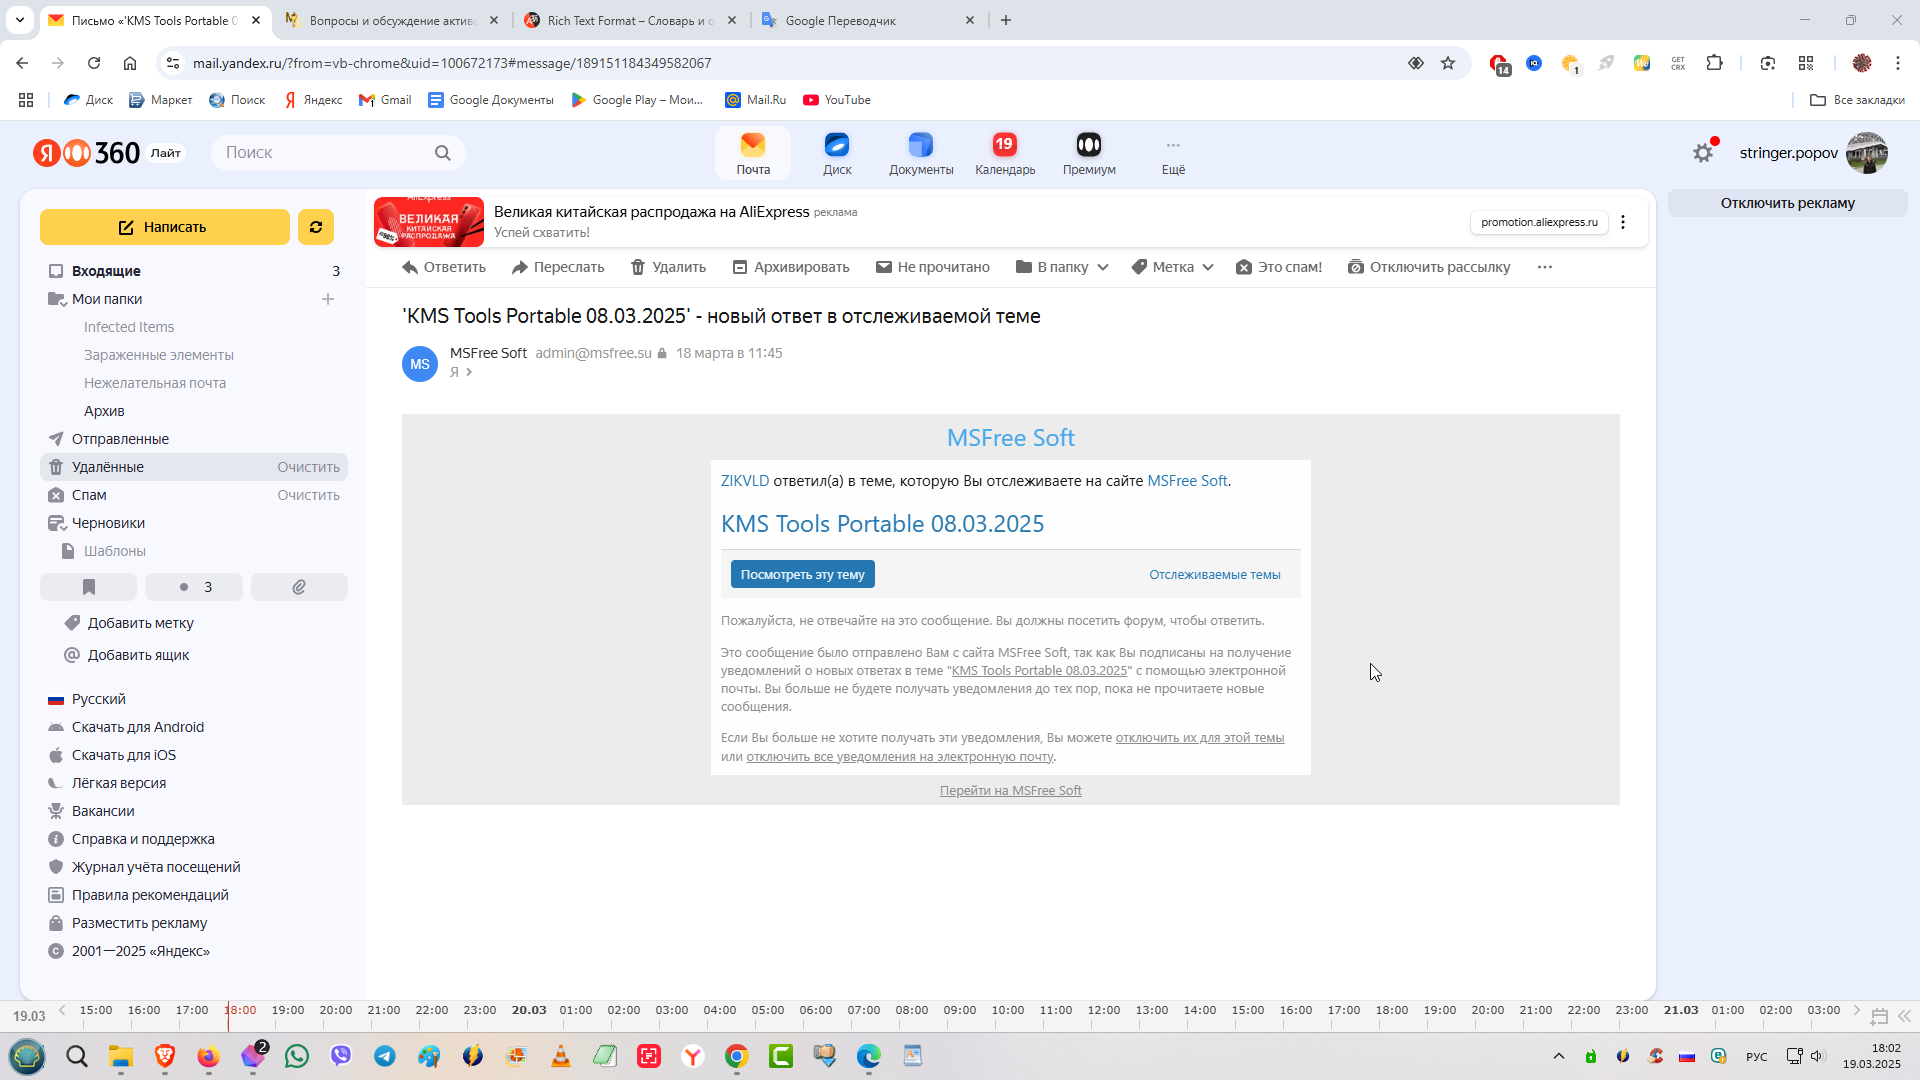Toggle the unread messages filter showing 3
The width and height of the screenshot is (1920, 1080).
click(x=194, y=587)
